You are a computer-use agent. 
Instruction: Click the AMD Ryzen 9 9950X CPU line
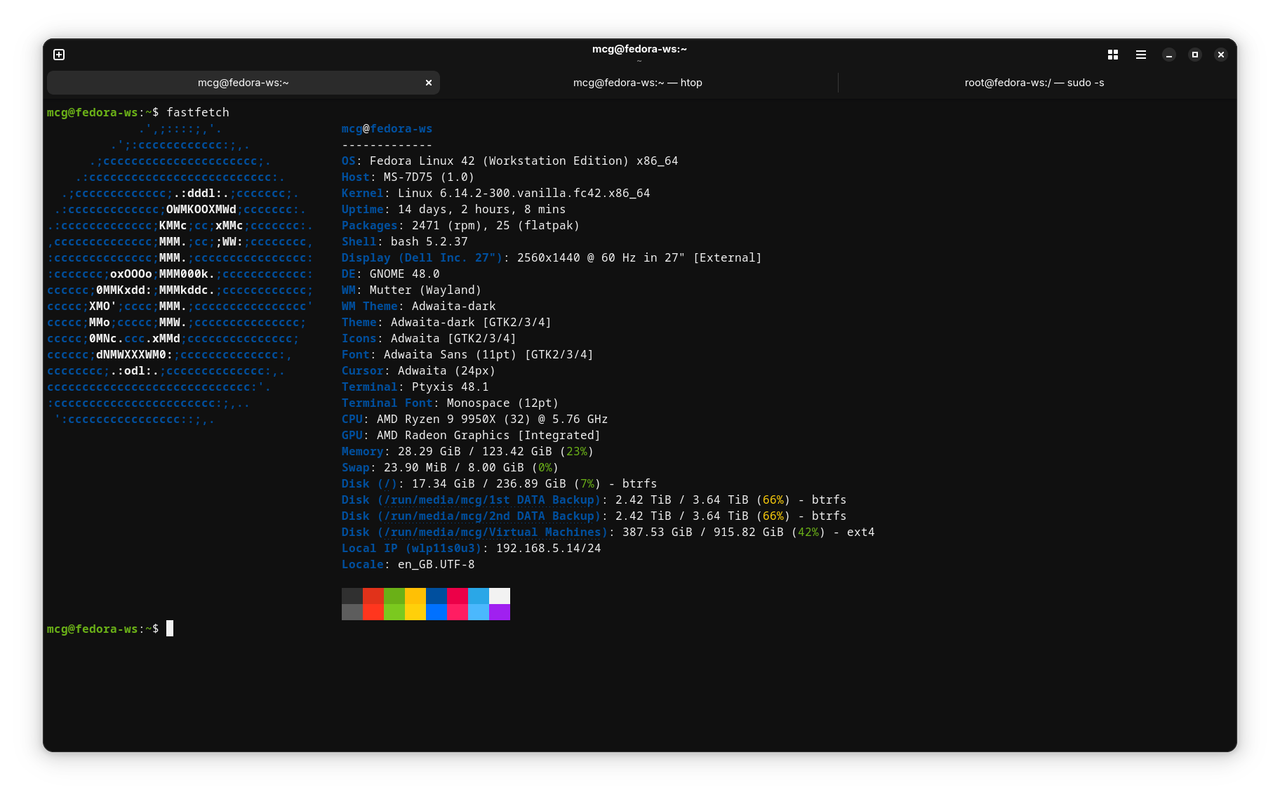coord(470,418)
